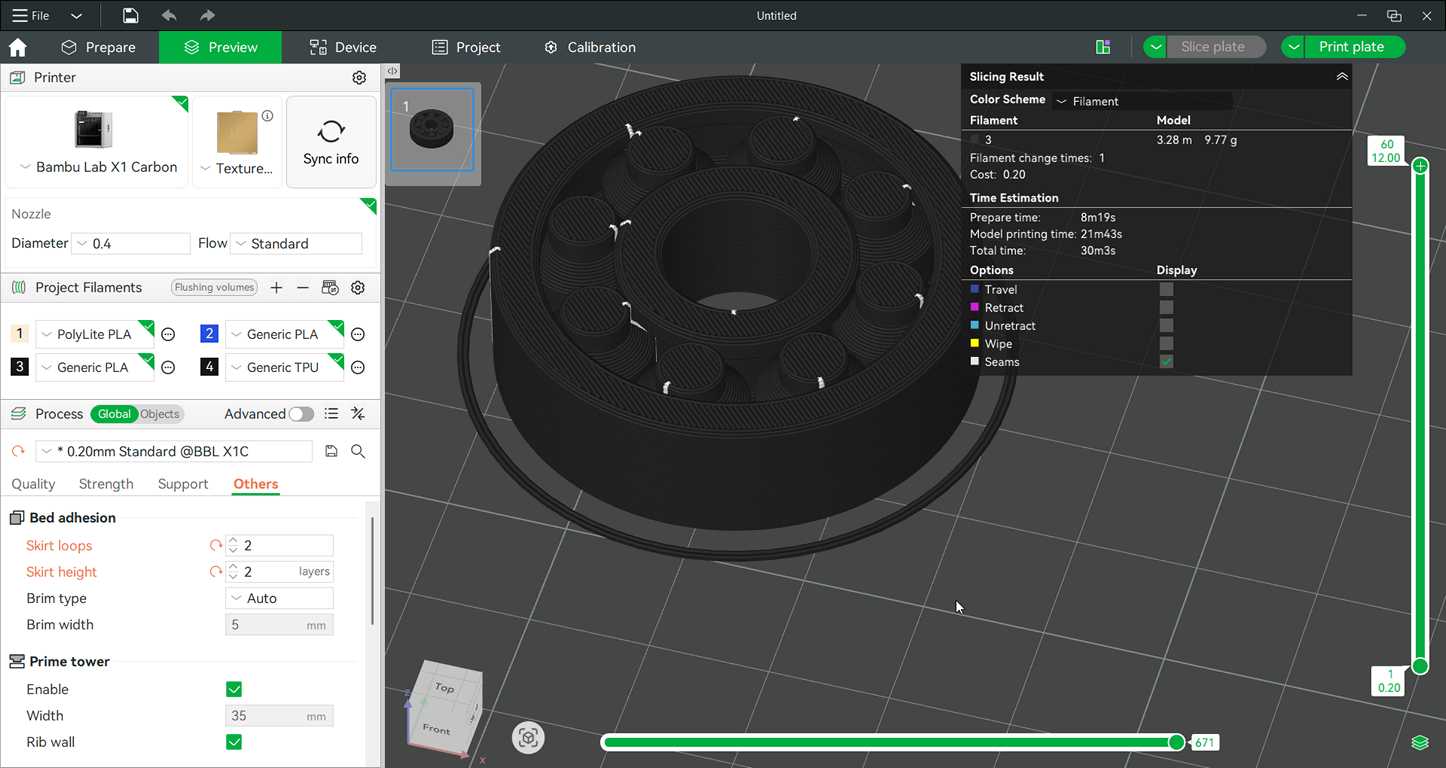Open the Bambu Lab X1 Carbon printer dropdown

click(98, 167)
